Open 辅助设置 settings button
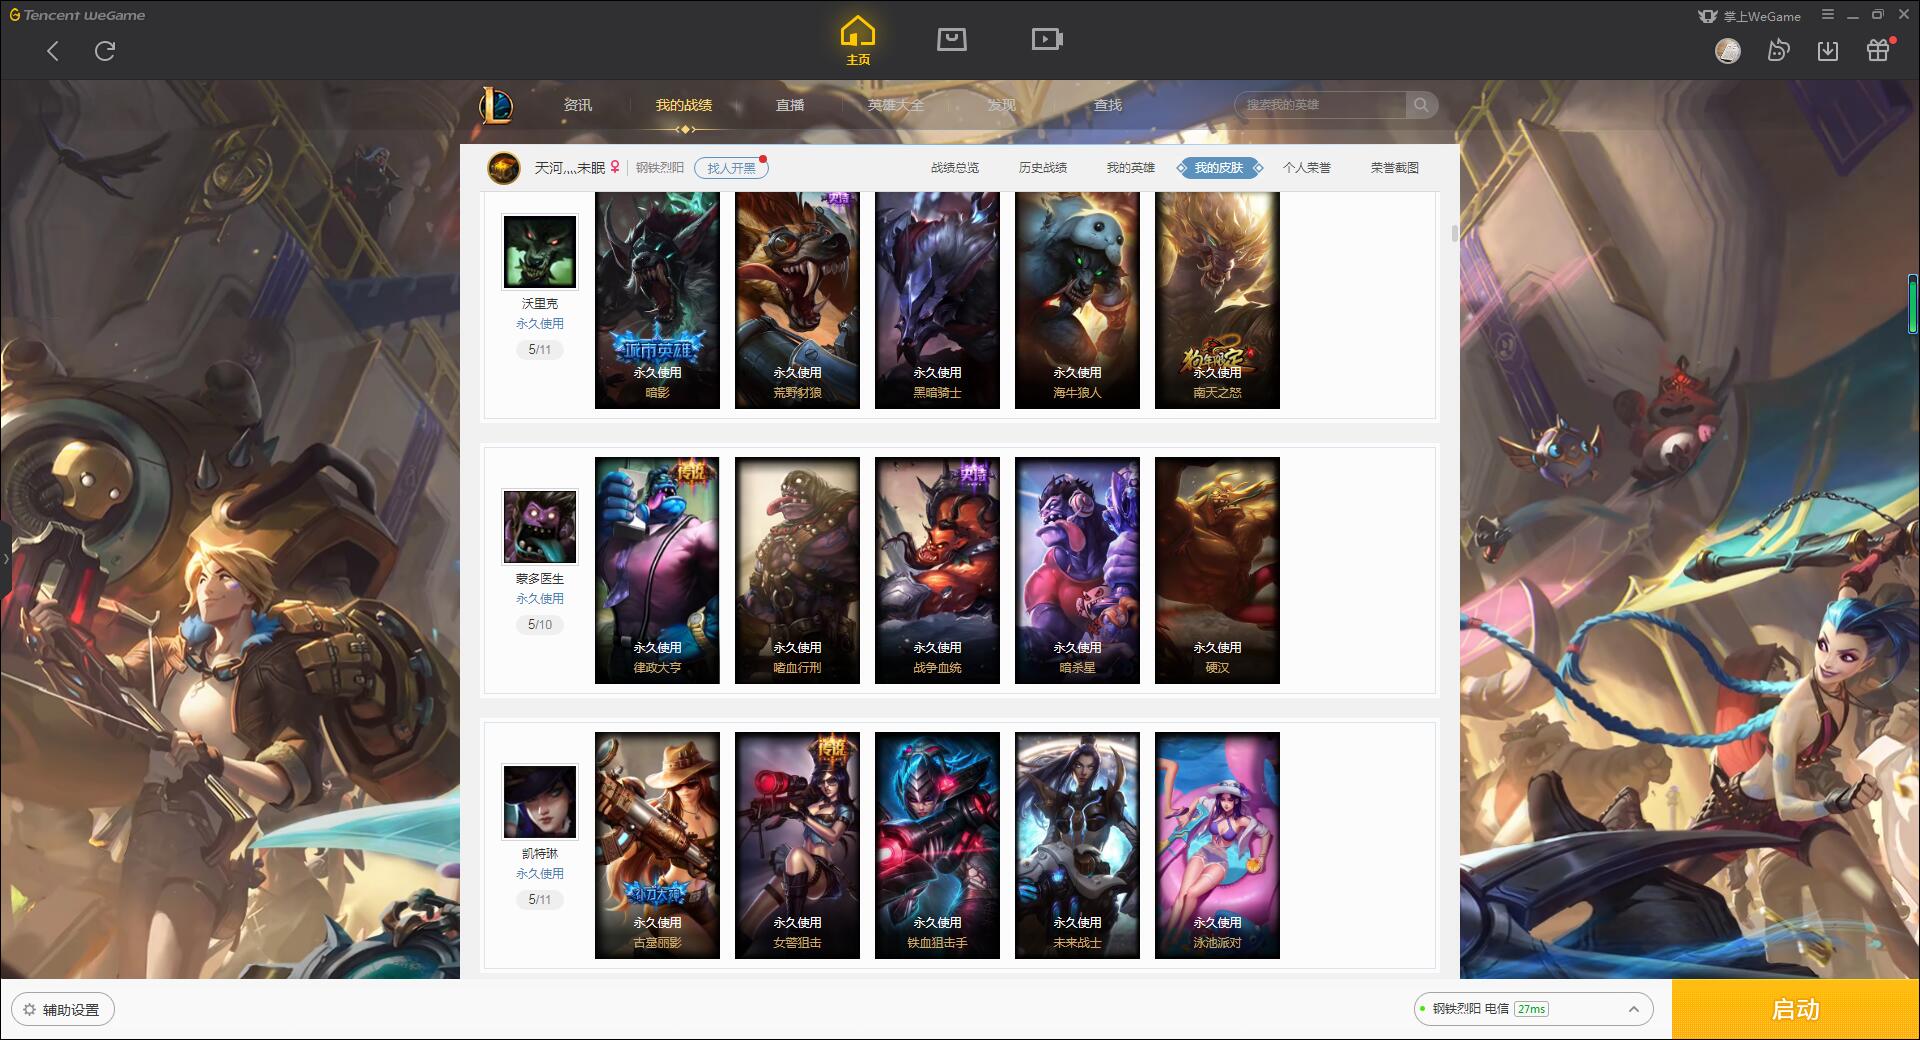This screenshot has height=1040, width=1920. pos(63,1009)
